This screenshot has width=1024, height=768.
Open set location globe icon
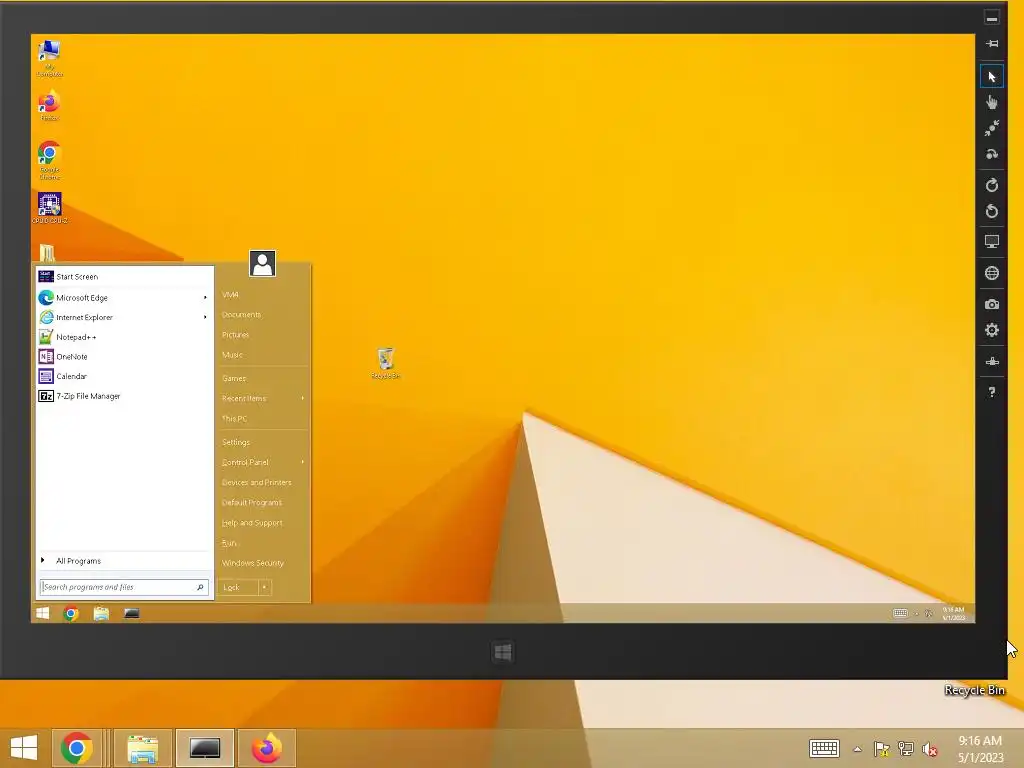coord(991,273)
